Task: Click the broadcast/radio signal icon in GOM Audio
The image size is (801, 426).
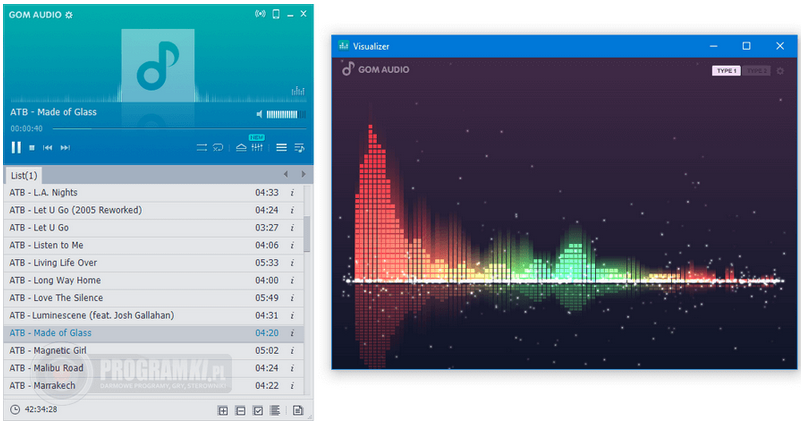Action: click(x=260, y=14)
